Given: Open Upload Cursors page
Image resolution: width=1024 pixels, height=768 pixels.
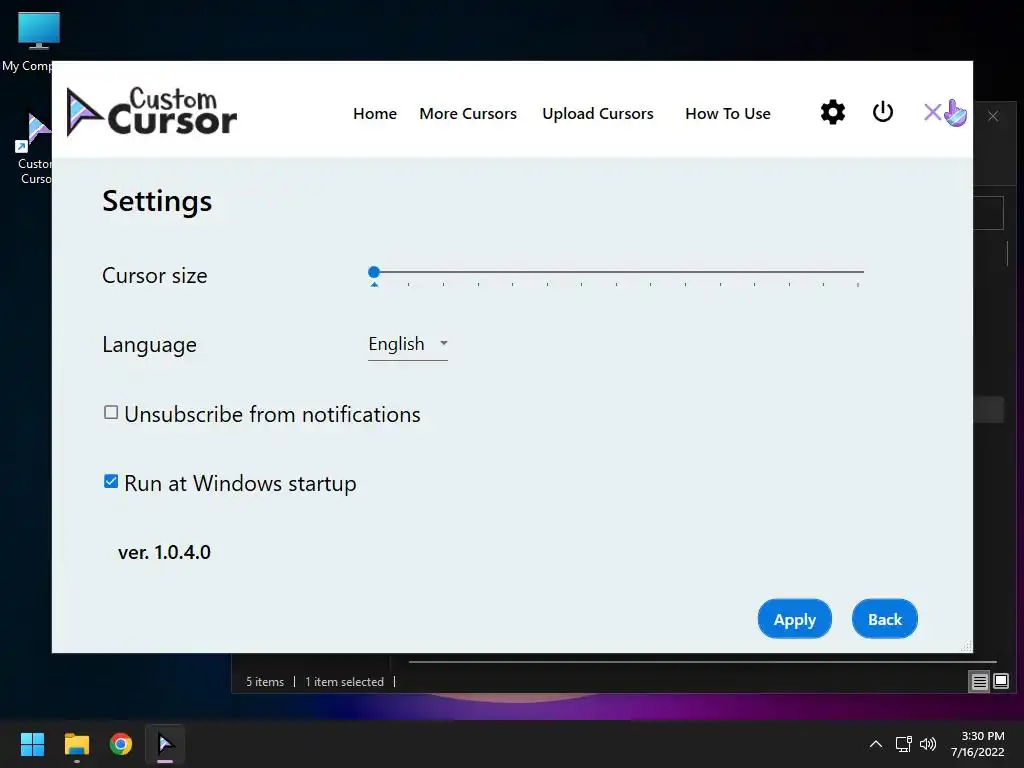Looking at the screenshot, I should pos(598,114).
